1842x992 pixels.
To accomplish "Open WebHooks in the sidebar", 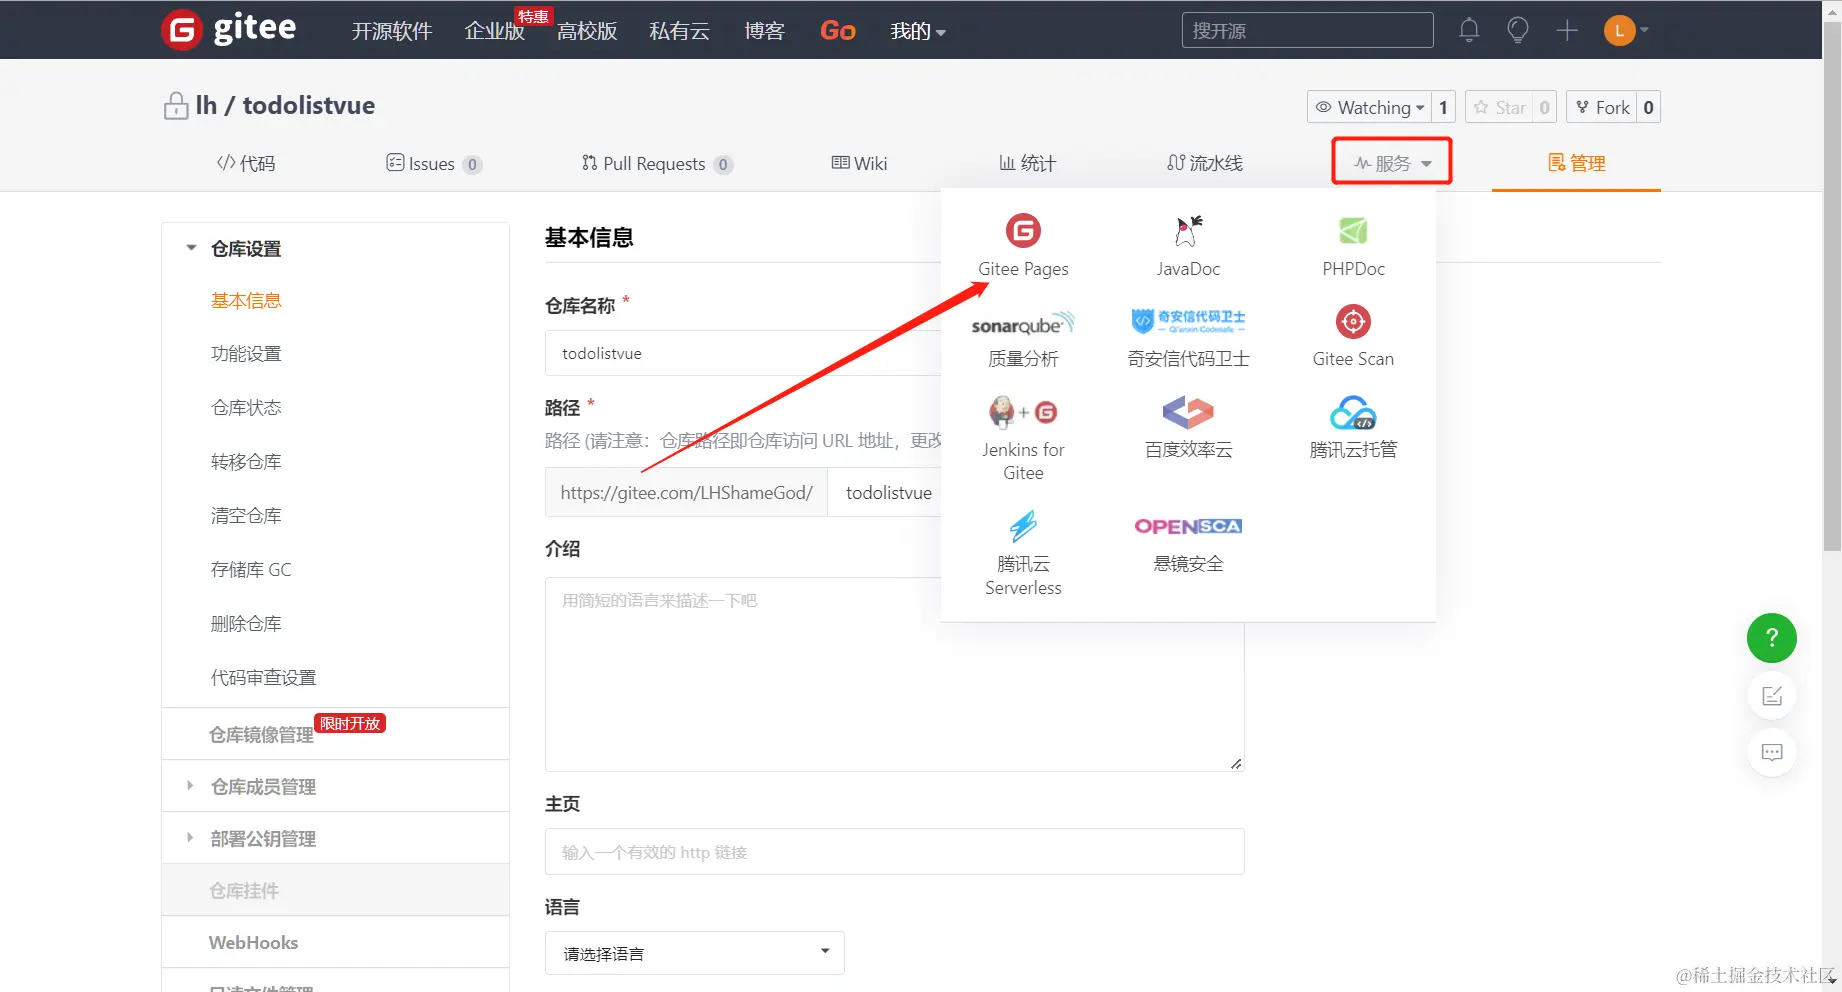I will pyautogui.click(x=253, y=942).
